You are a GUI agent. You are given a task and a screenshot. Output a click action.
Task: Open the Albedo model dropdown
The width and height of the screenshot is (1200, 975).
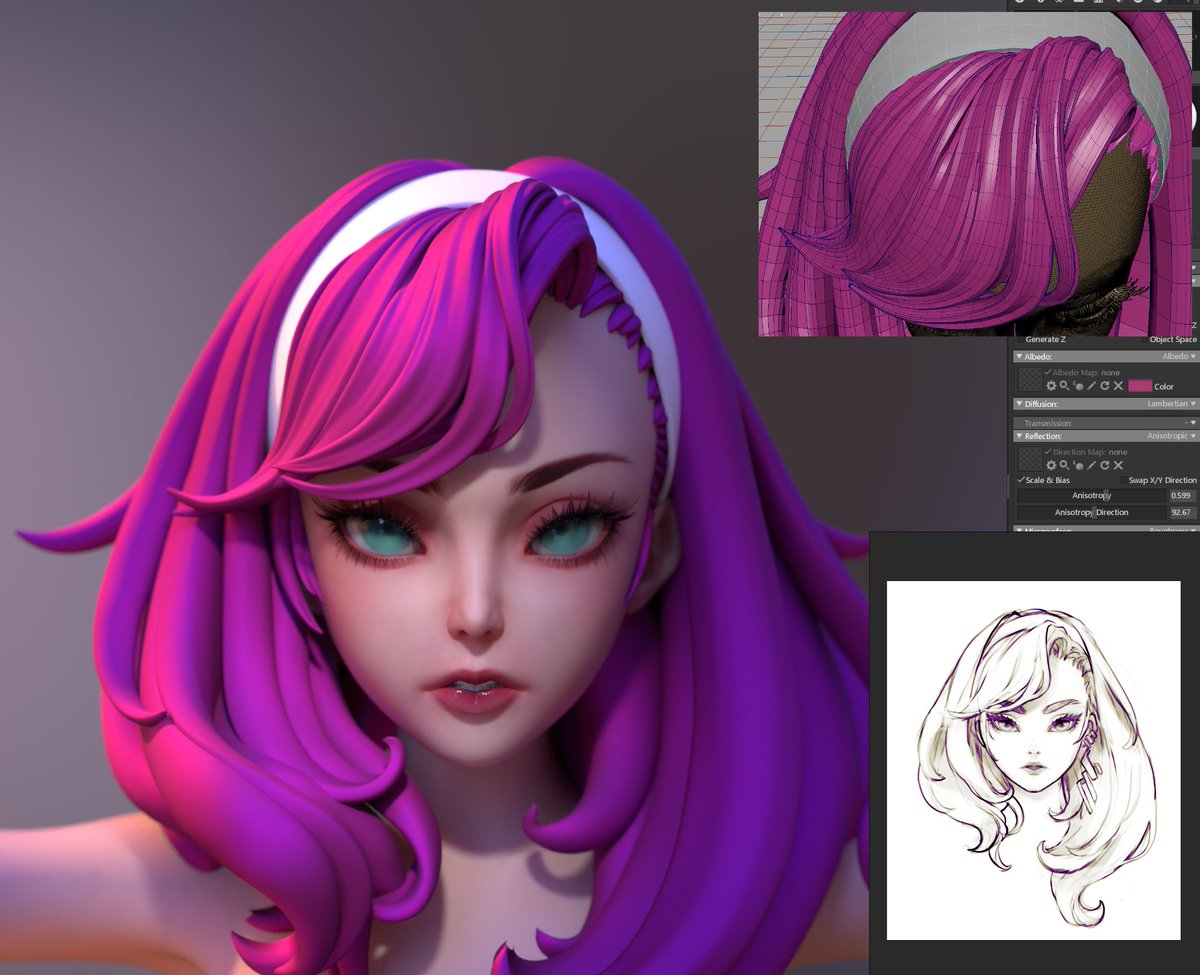tap(1179, 356)
